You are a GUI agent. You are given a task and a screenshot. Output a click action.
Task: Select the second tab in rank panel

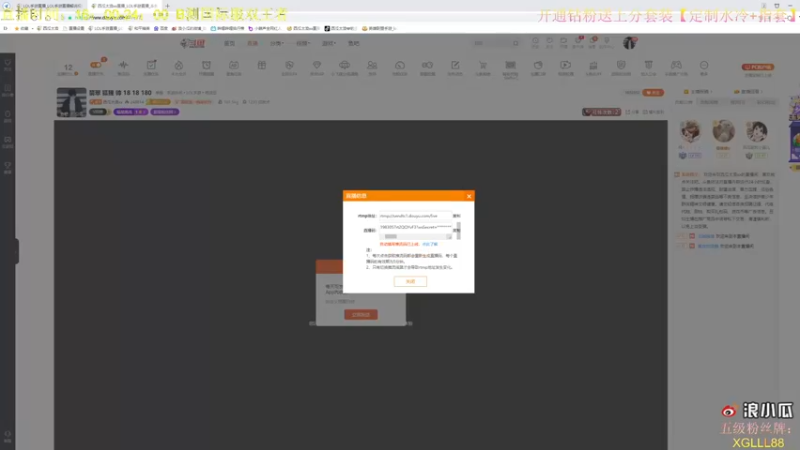(x=709, y=102)
